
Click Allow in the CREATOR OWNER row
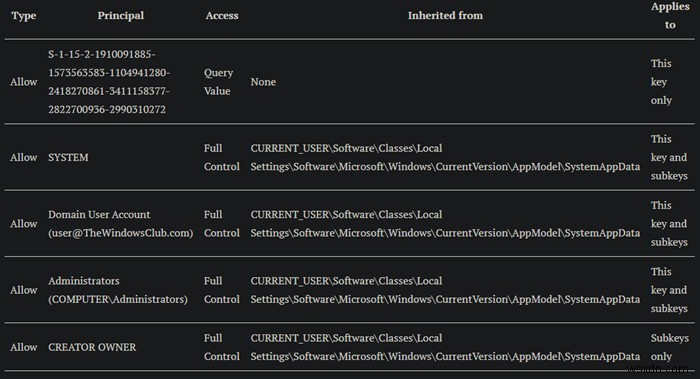point(24,347)
